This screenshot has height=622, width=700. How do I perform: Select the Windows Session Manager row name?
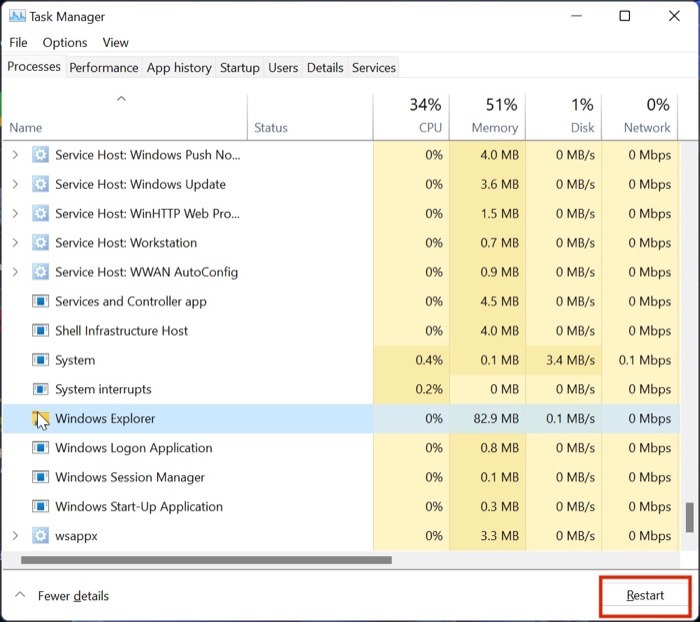[130, 477]
